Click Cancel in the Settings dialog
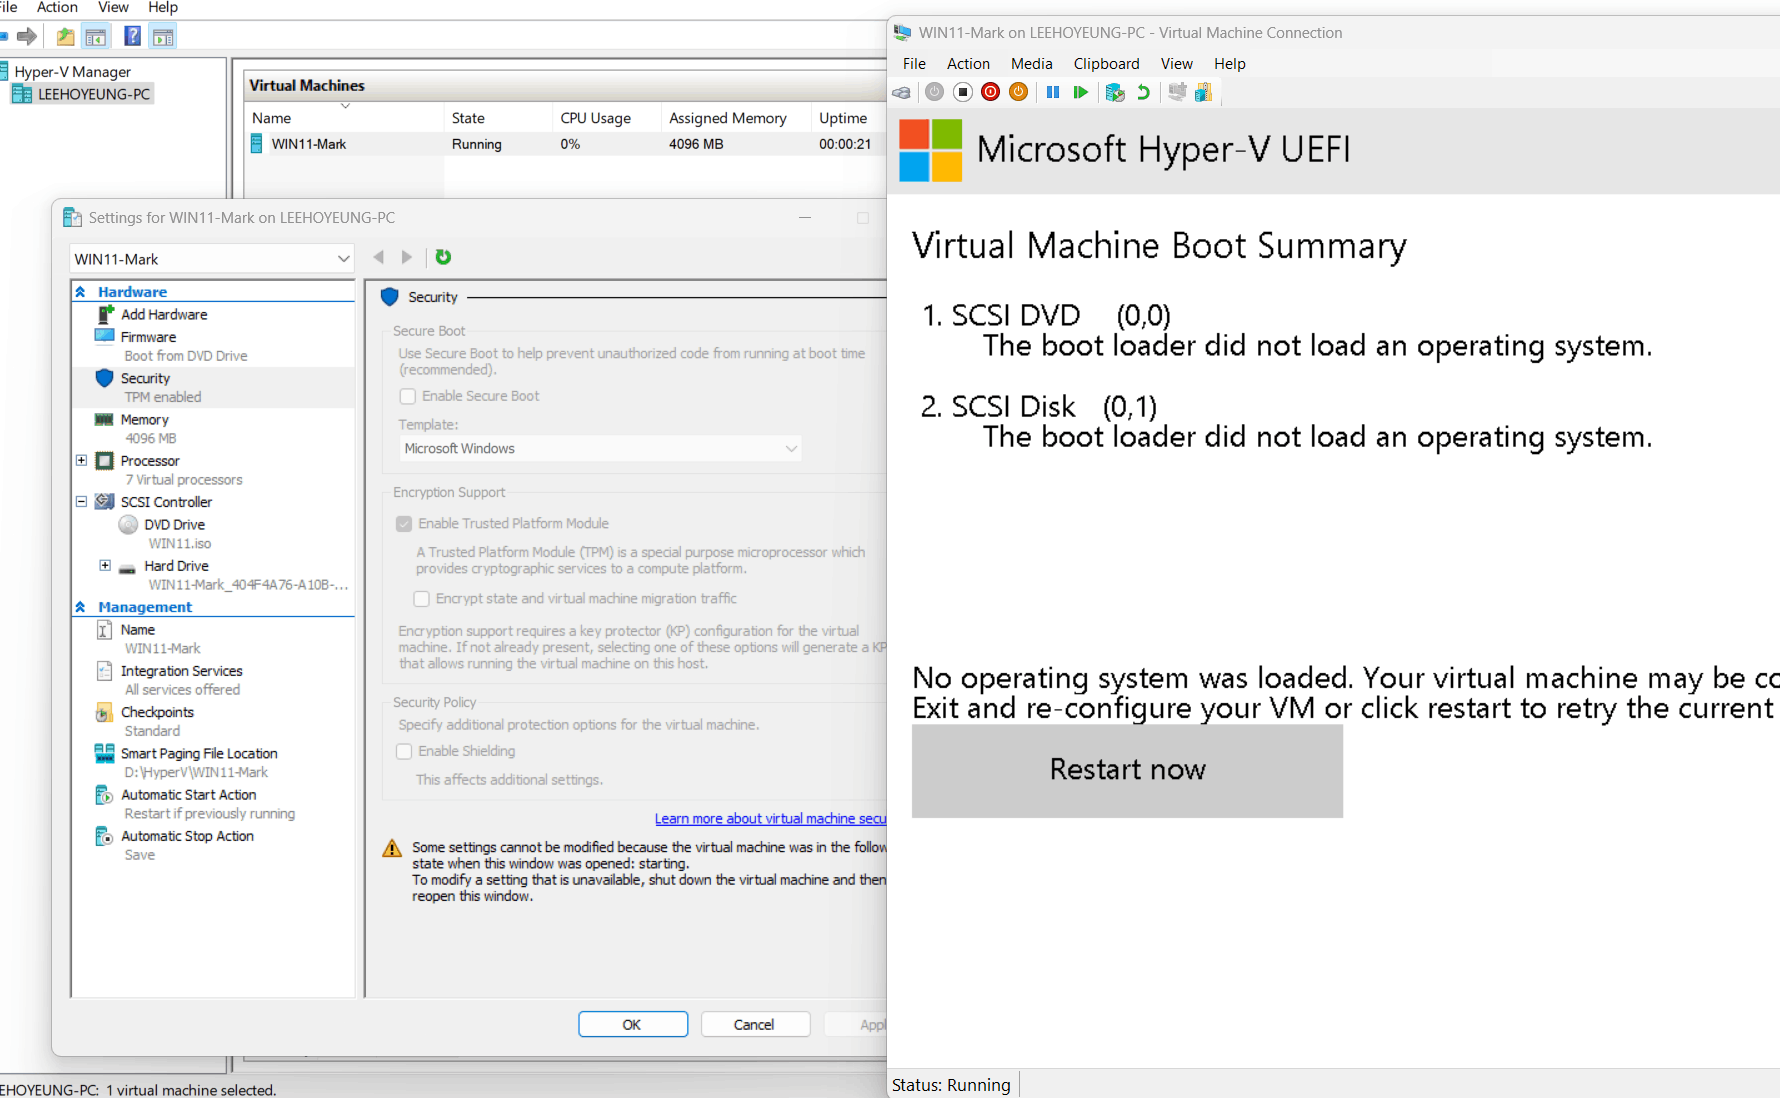The image size is (1780, 1098). [754, 1024]
